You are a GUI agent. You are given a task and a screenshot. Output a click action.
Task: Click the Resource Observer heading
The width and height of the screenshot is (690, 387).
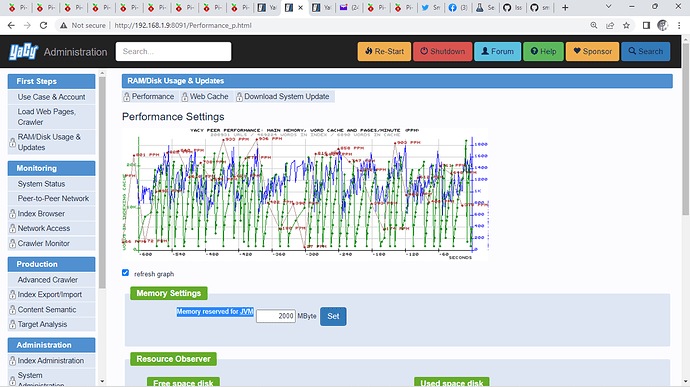click(x=173, y=359)
